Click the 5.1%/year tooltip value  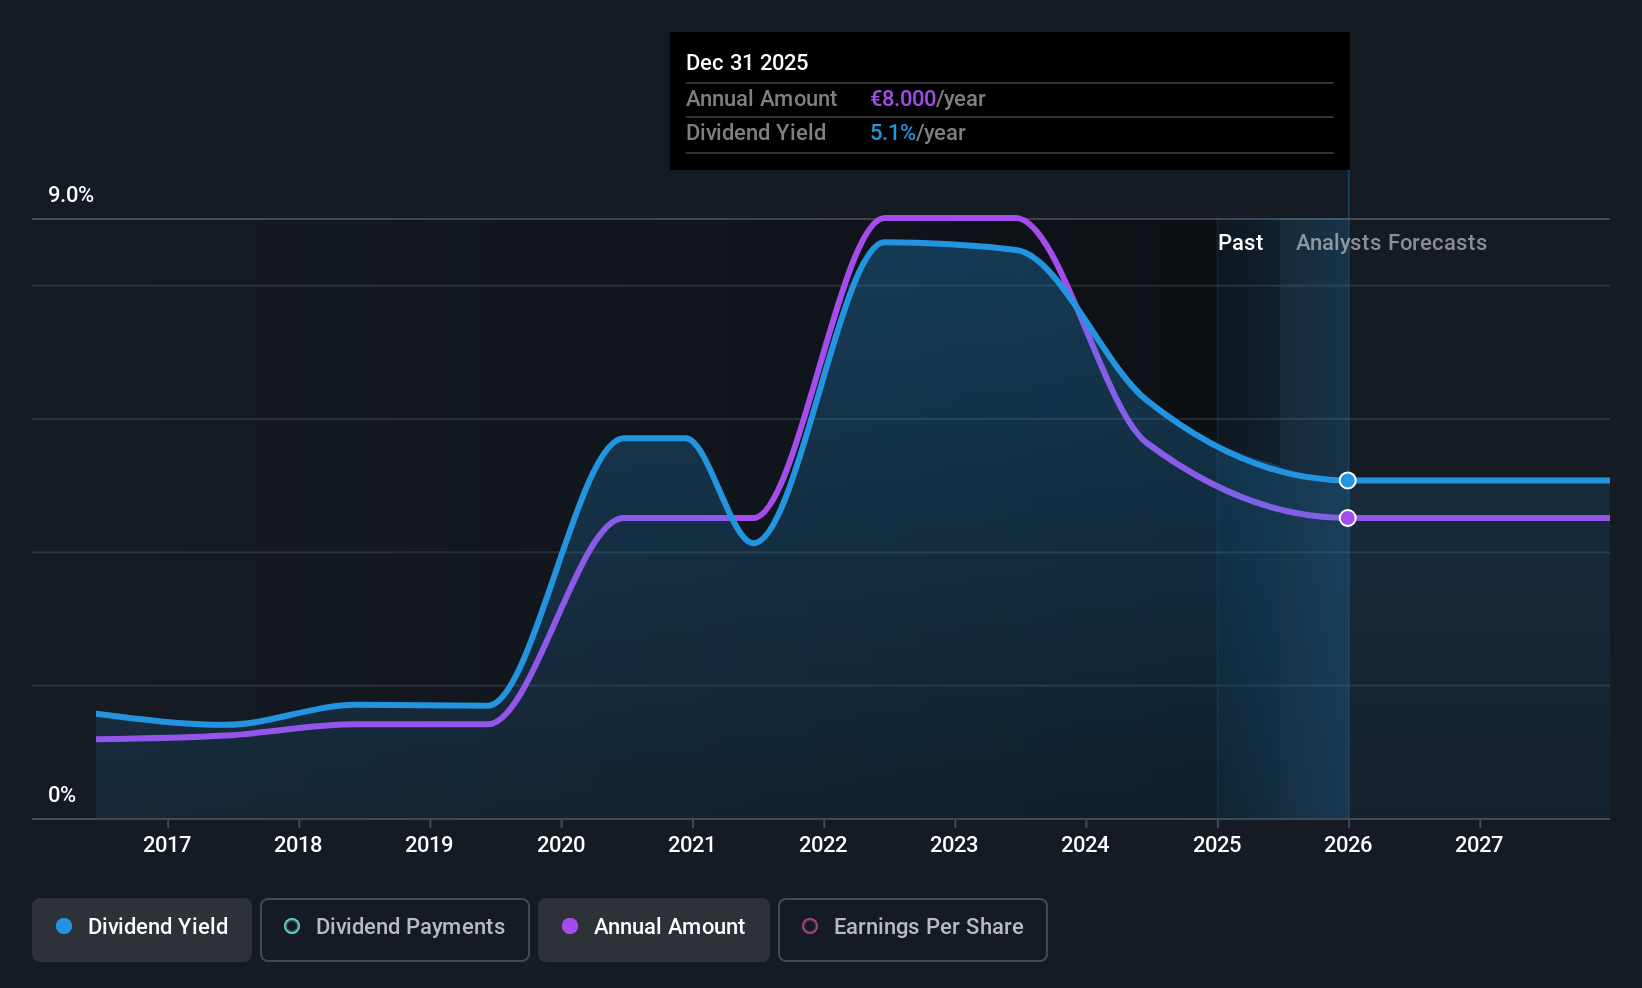(918, 133)
